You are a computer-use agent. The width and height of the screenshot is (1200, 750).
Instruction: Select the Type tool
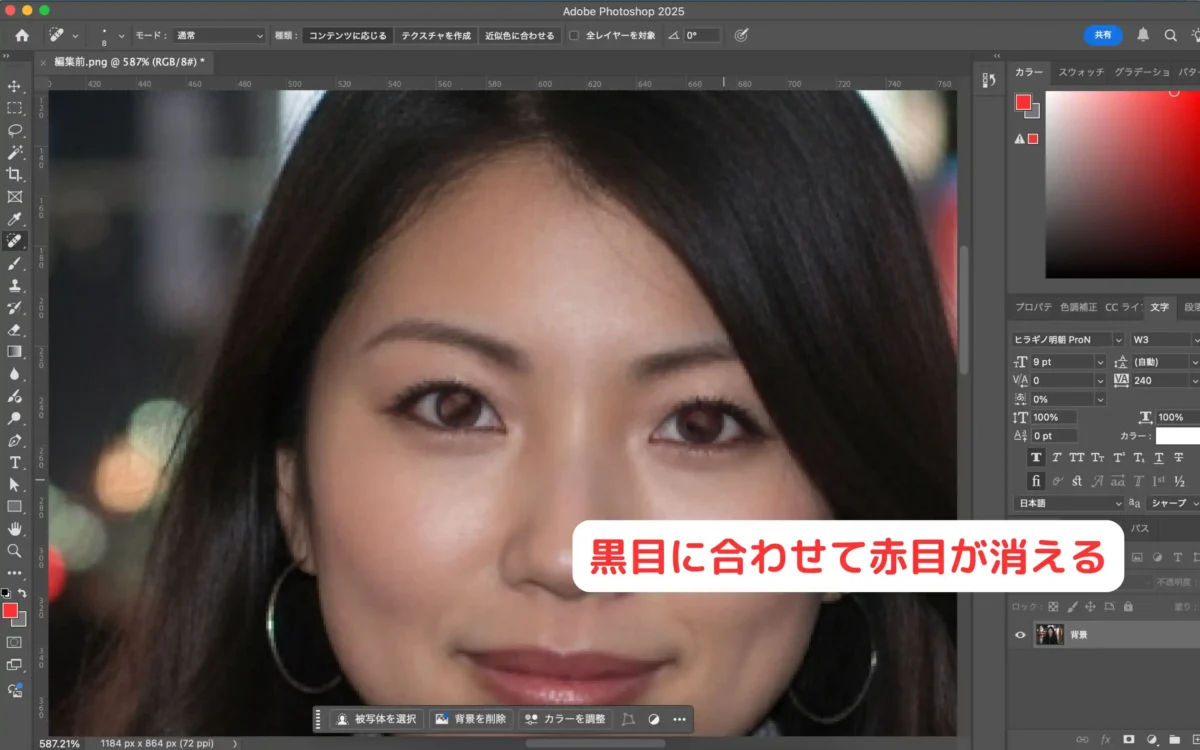click(15, 462)
